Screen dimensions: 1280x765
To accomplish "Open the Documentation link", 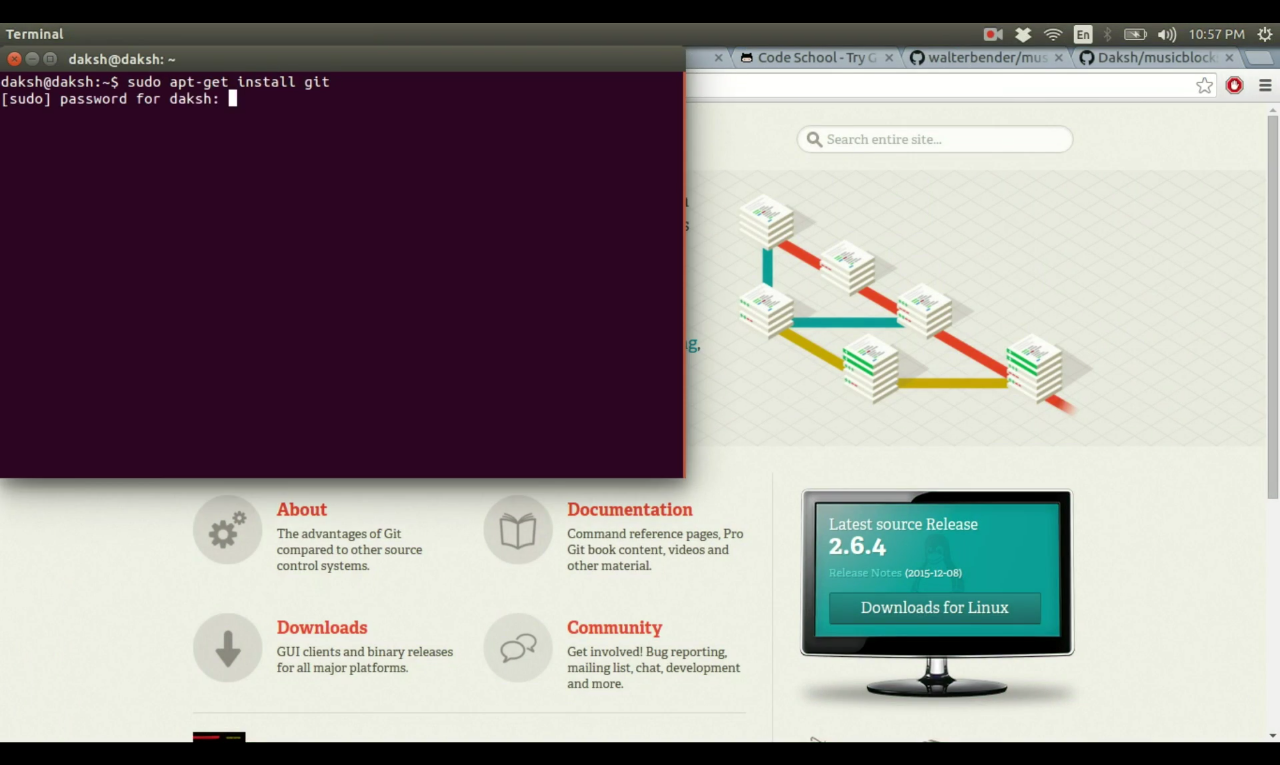I will 629,510.
